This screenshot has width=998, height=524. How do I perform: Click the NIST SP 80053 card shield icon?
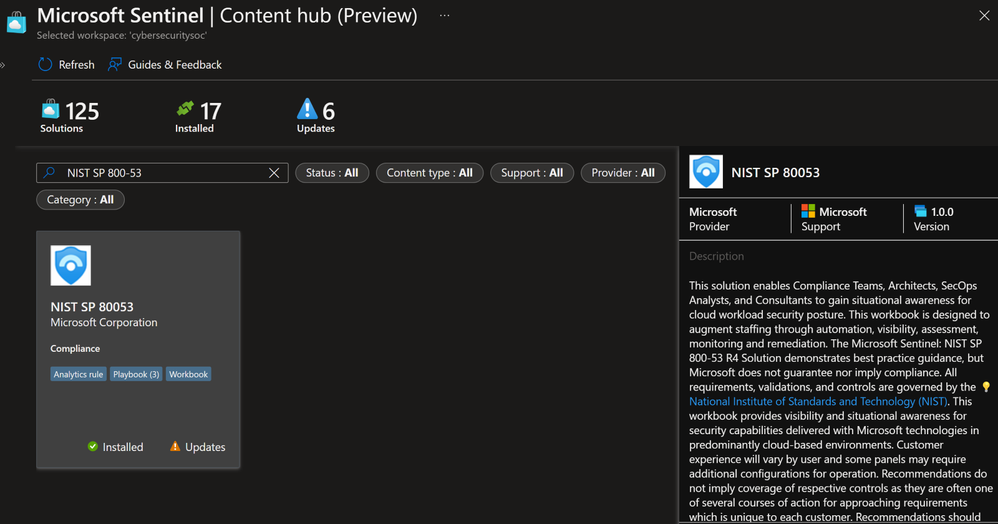71,266
